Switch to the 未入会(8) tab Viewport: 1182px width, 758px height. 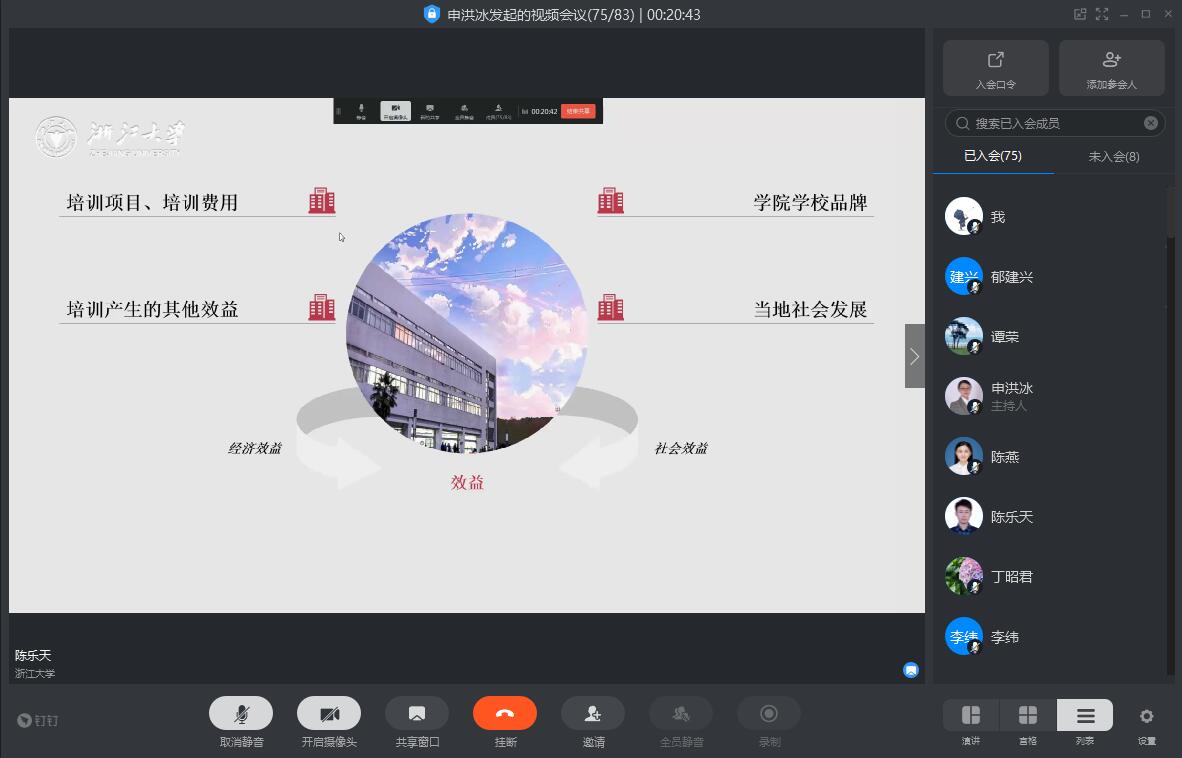click(1113, 156)
